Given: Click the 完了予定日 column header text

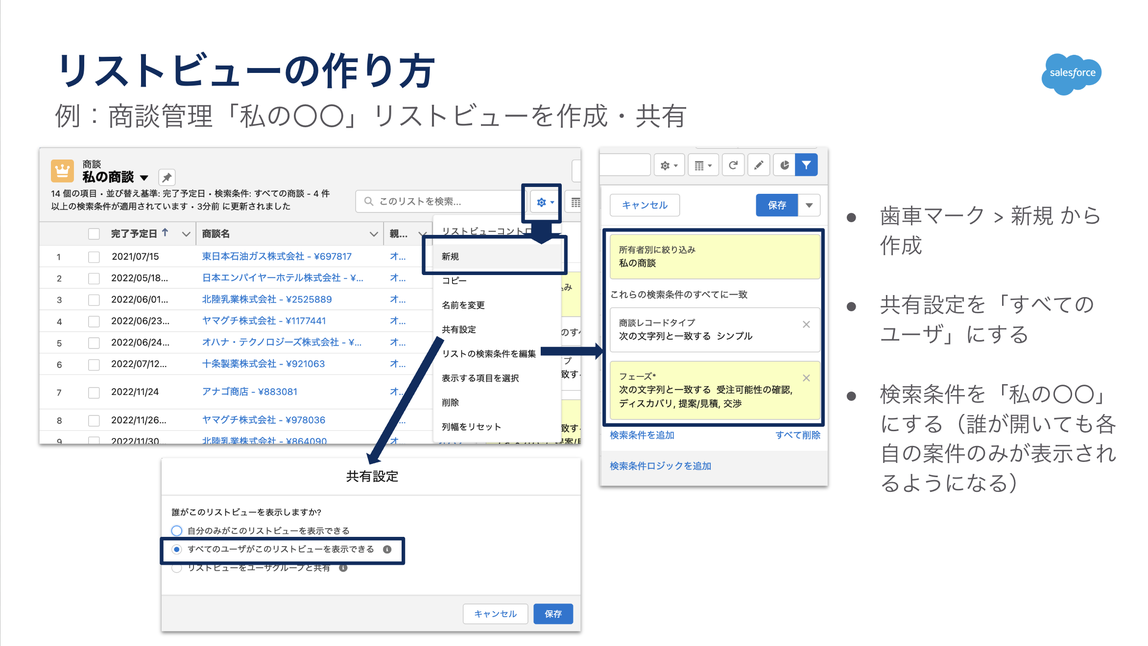Looking at the screenshot, I should 134,234.
